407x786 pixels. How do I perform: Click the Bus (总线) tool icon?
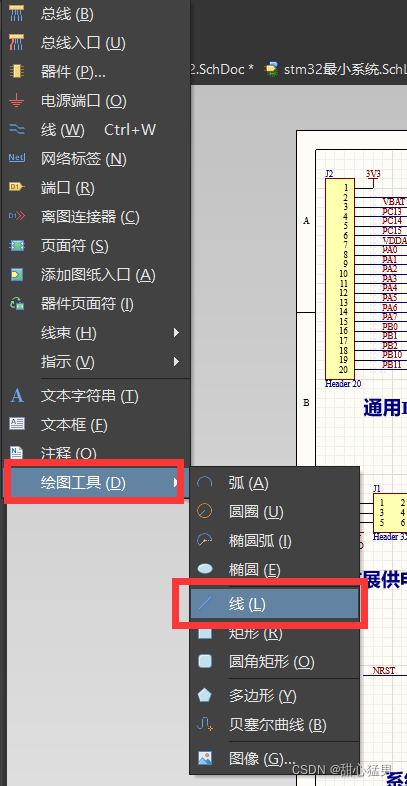click(17, 14)
